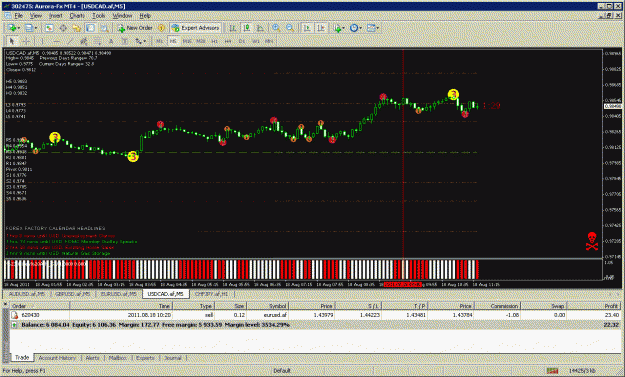Switch to GBPUSD.af,M5 chart tab
The image size is (625, 377).
(x=73, y=294)
